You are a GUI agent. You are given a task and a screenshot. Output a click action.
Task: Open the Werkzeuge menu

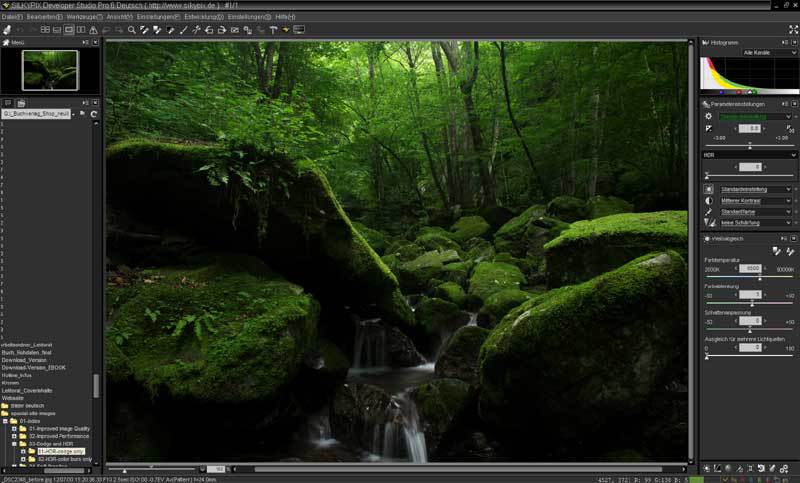tap(84, 17)
